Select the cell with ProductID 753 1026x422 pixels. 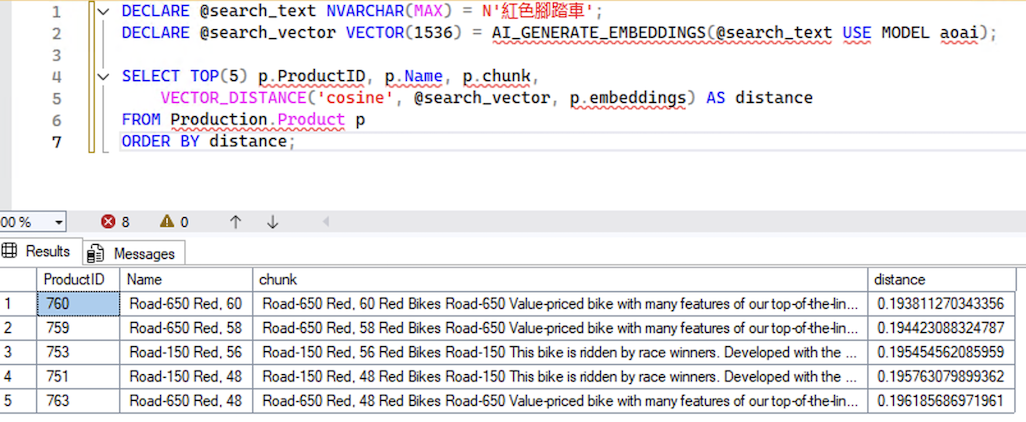pos(78,352)
